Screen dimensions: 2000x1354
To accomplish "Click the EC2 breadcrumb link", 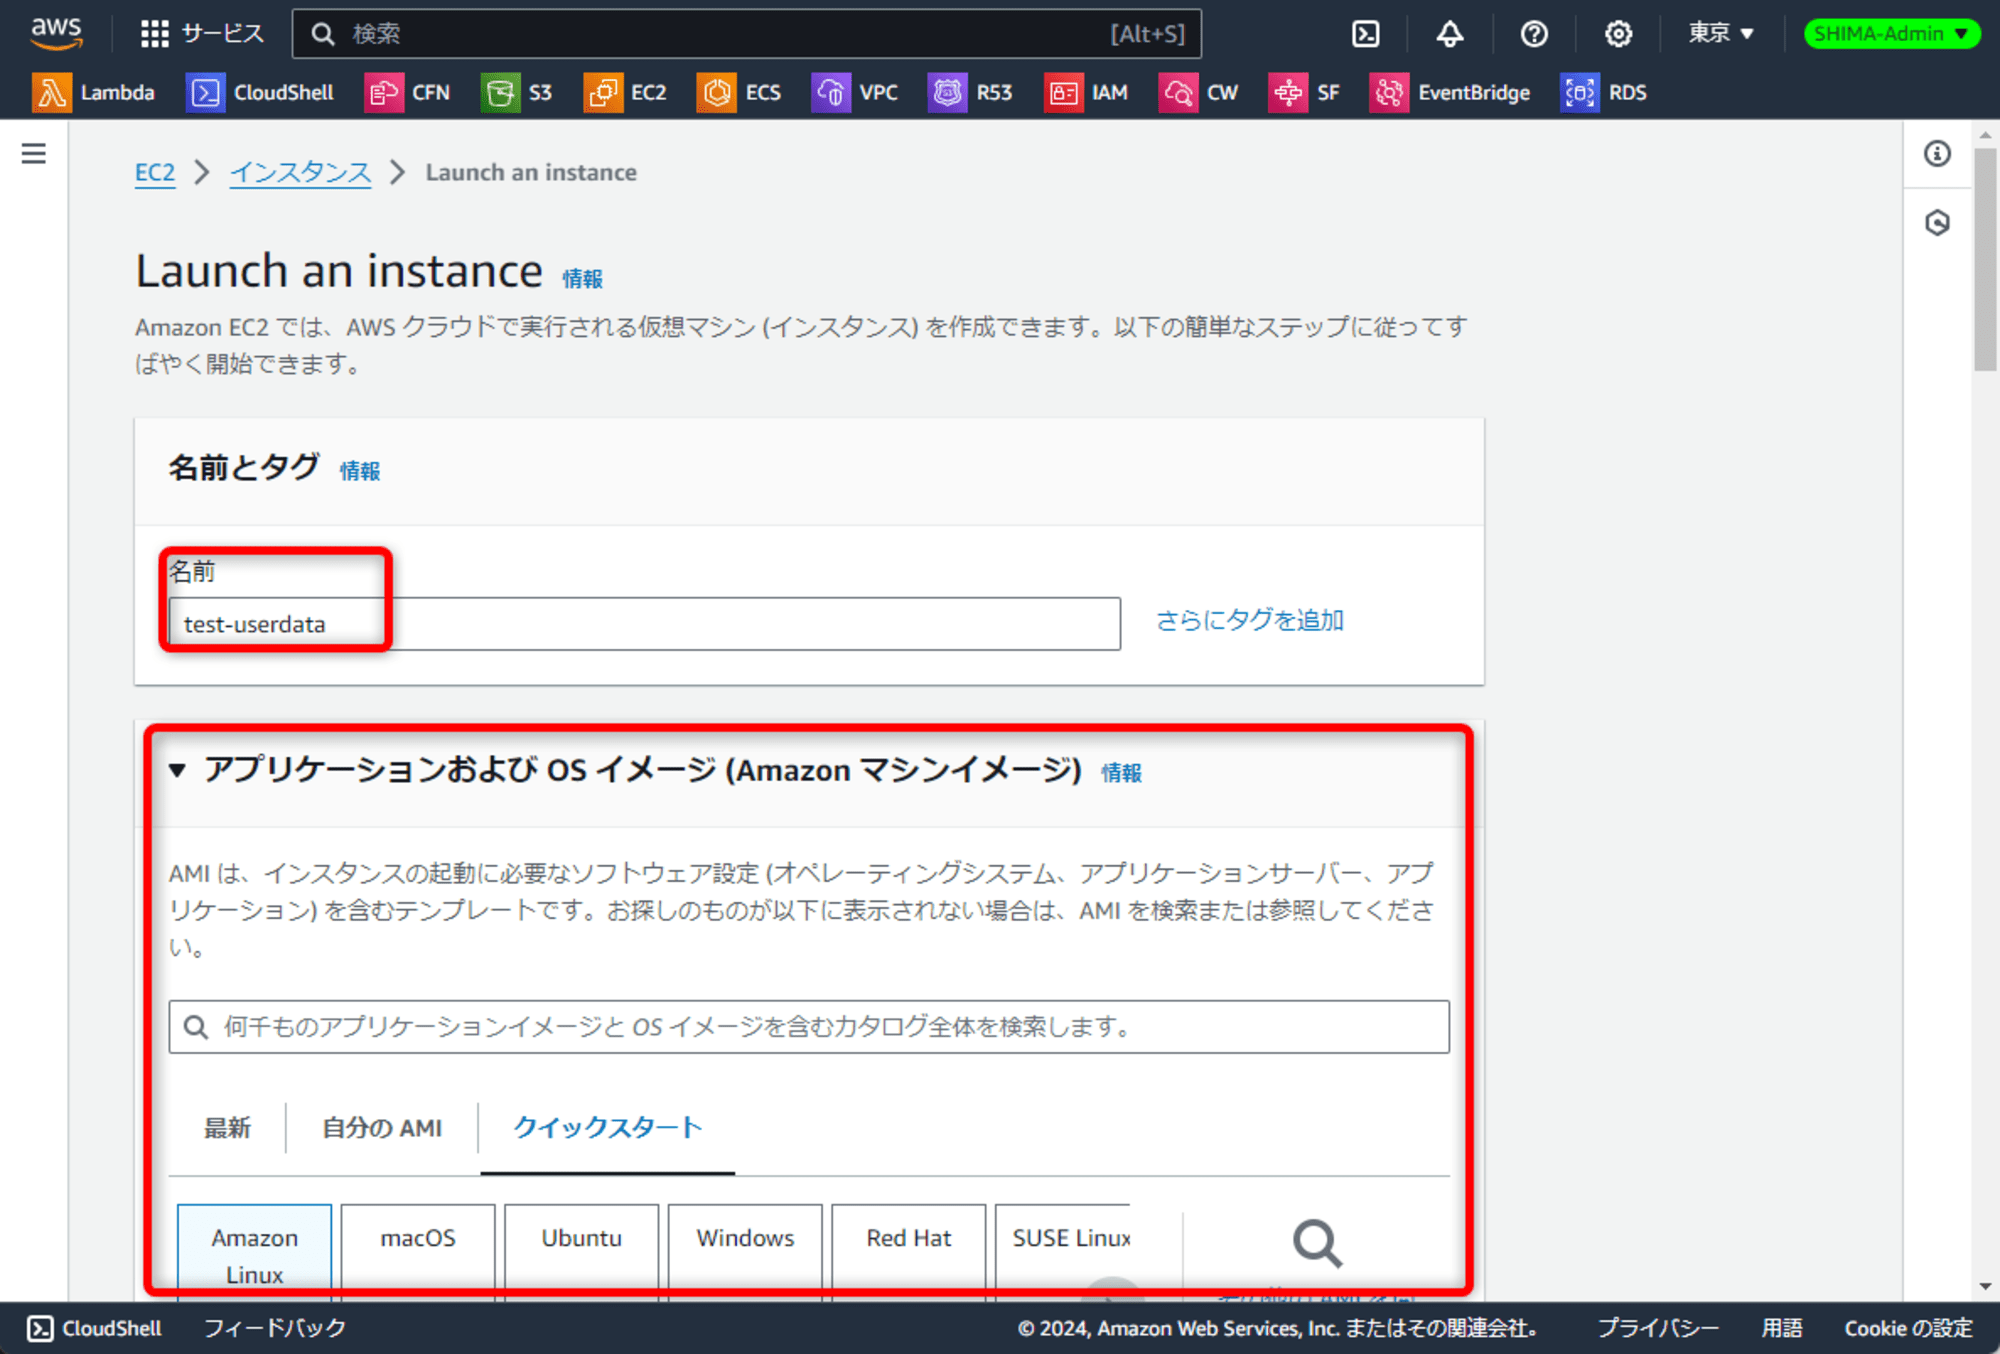I will 155,172.
